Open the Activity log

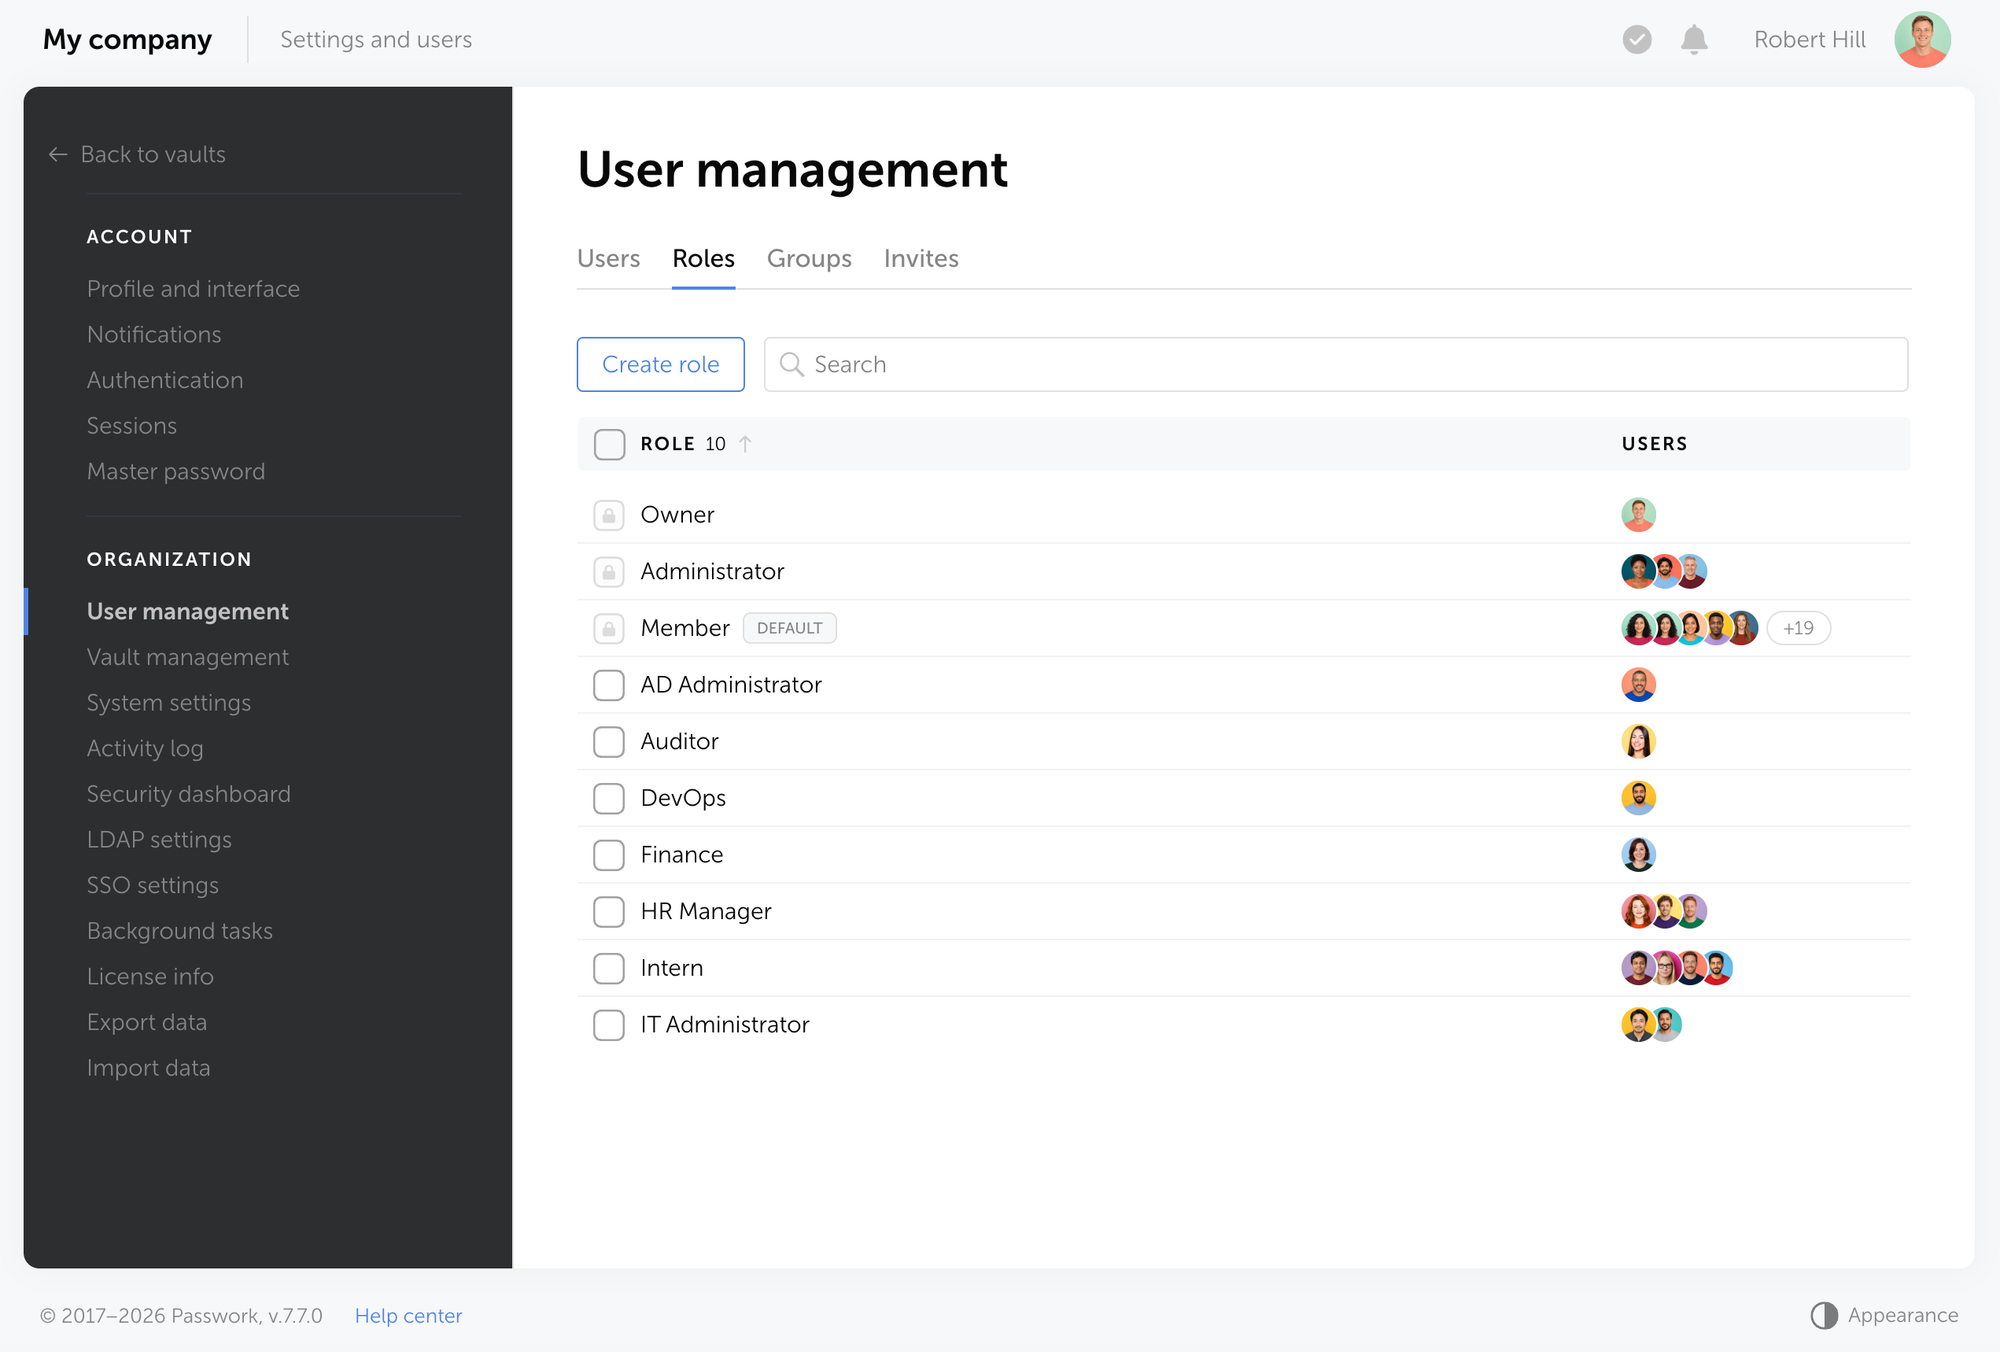[x=145, y=748]
